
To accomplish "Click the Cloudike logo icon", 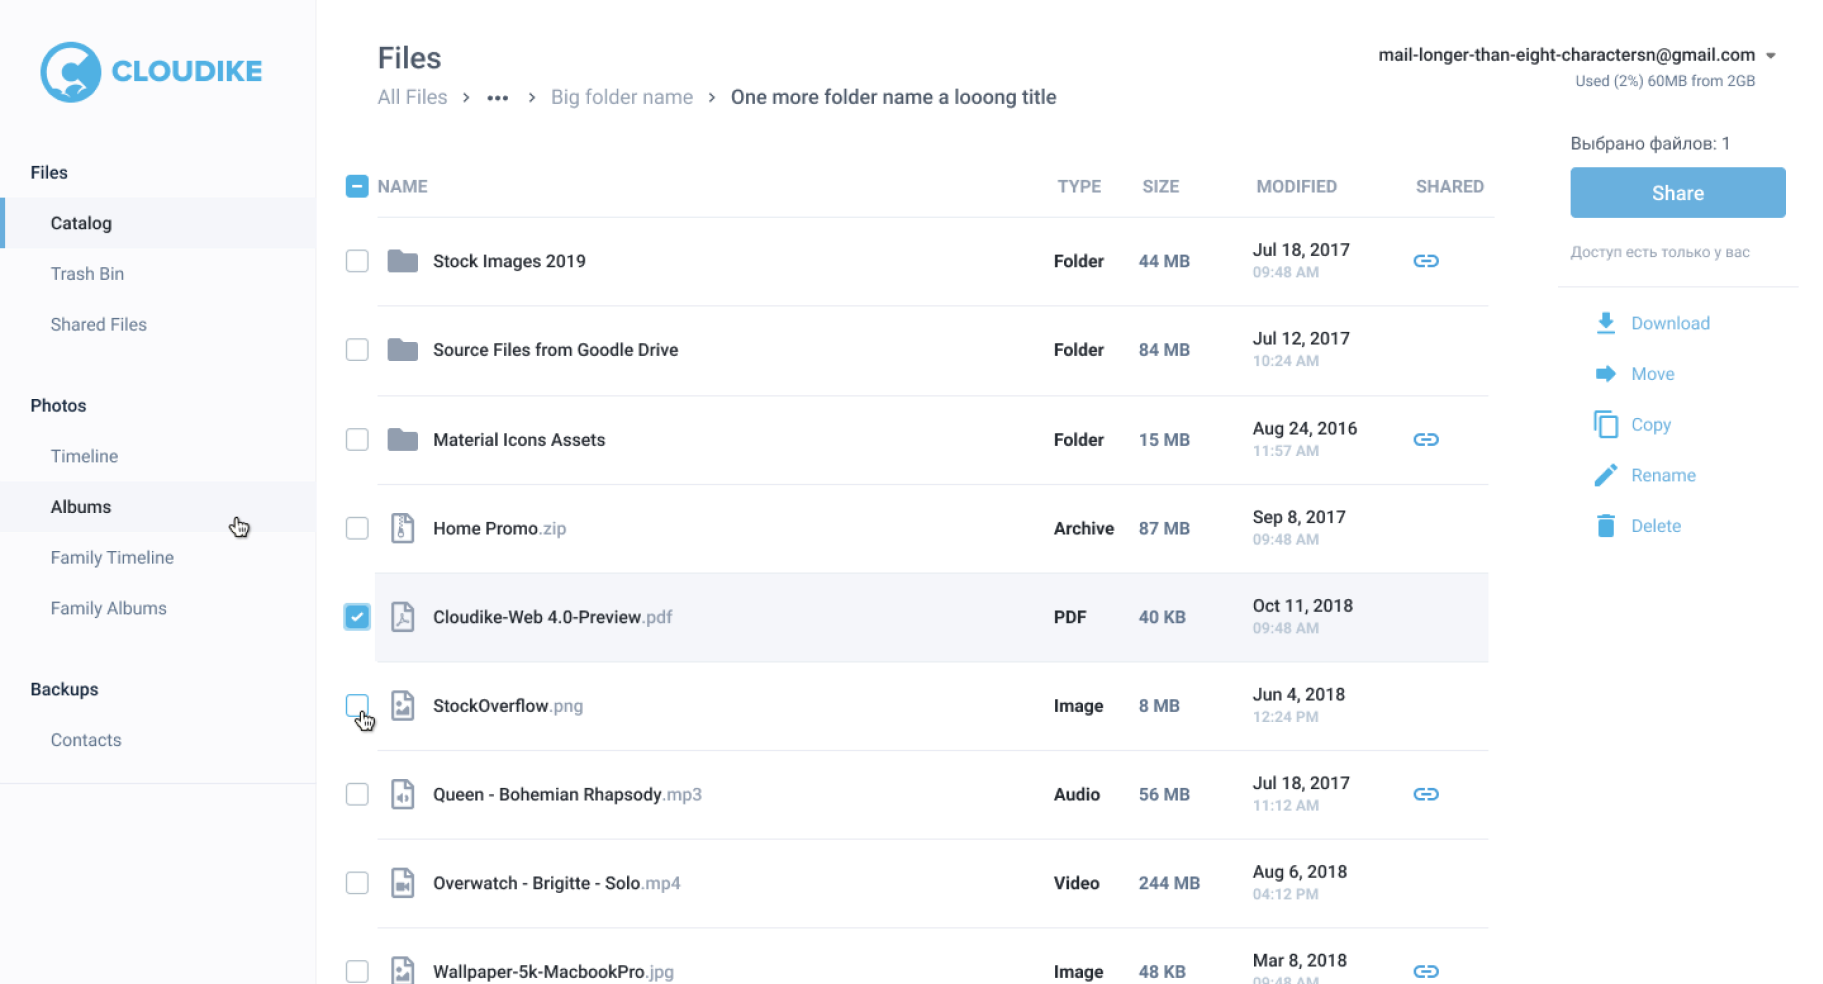I will (70, 72).
